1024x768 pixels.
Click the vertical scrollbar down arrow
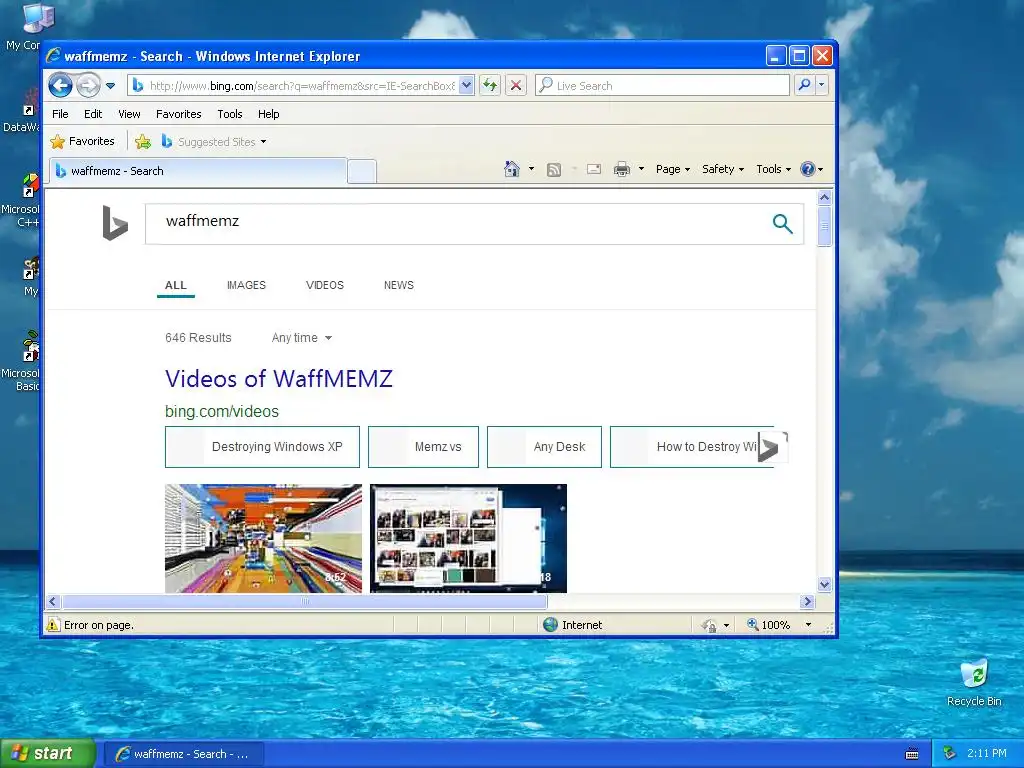tap(824, 584)
